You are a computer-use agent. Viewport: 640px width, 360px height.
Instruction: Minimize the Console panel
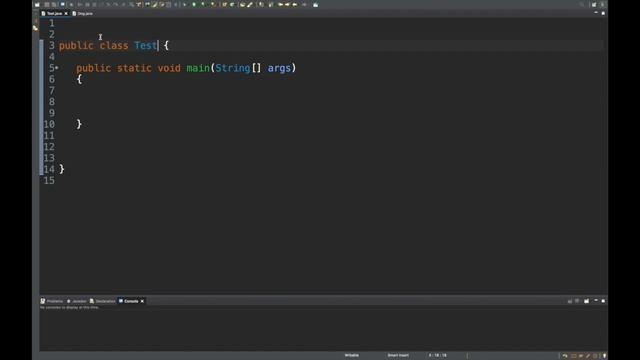596,301
